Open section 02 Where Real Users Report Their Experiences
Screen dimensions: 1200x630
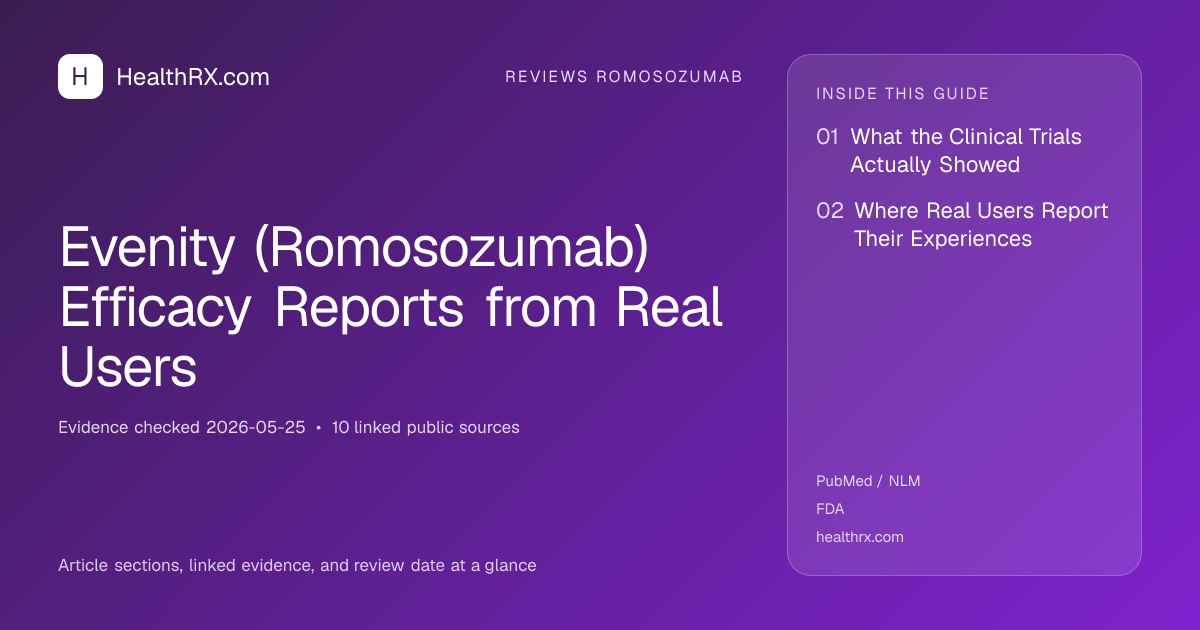pos(962,224)
